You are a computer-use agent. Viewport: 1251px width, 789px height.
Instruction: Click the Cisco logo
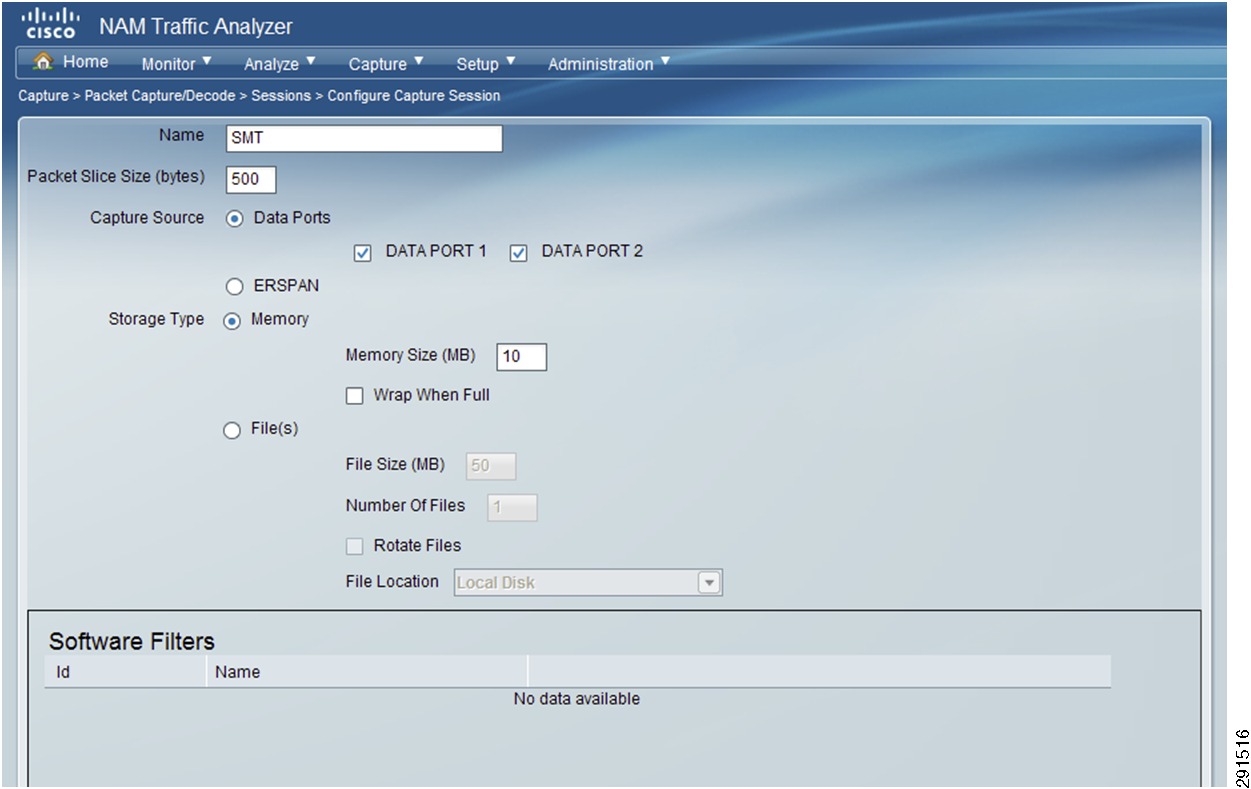51,23
